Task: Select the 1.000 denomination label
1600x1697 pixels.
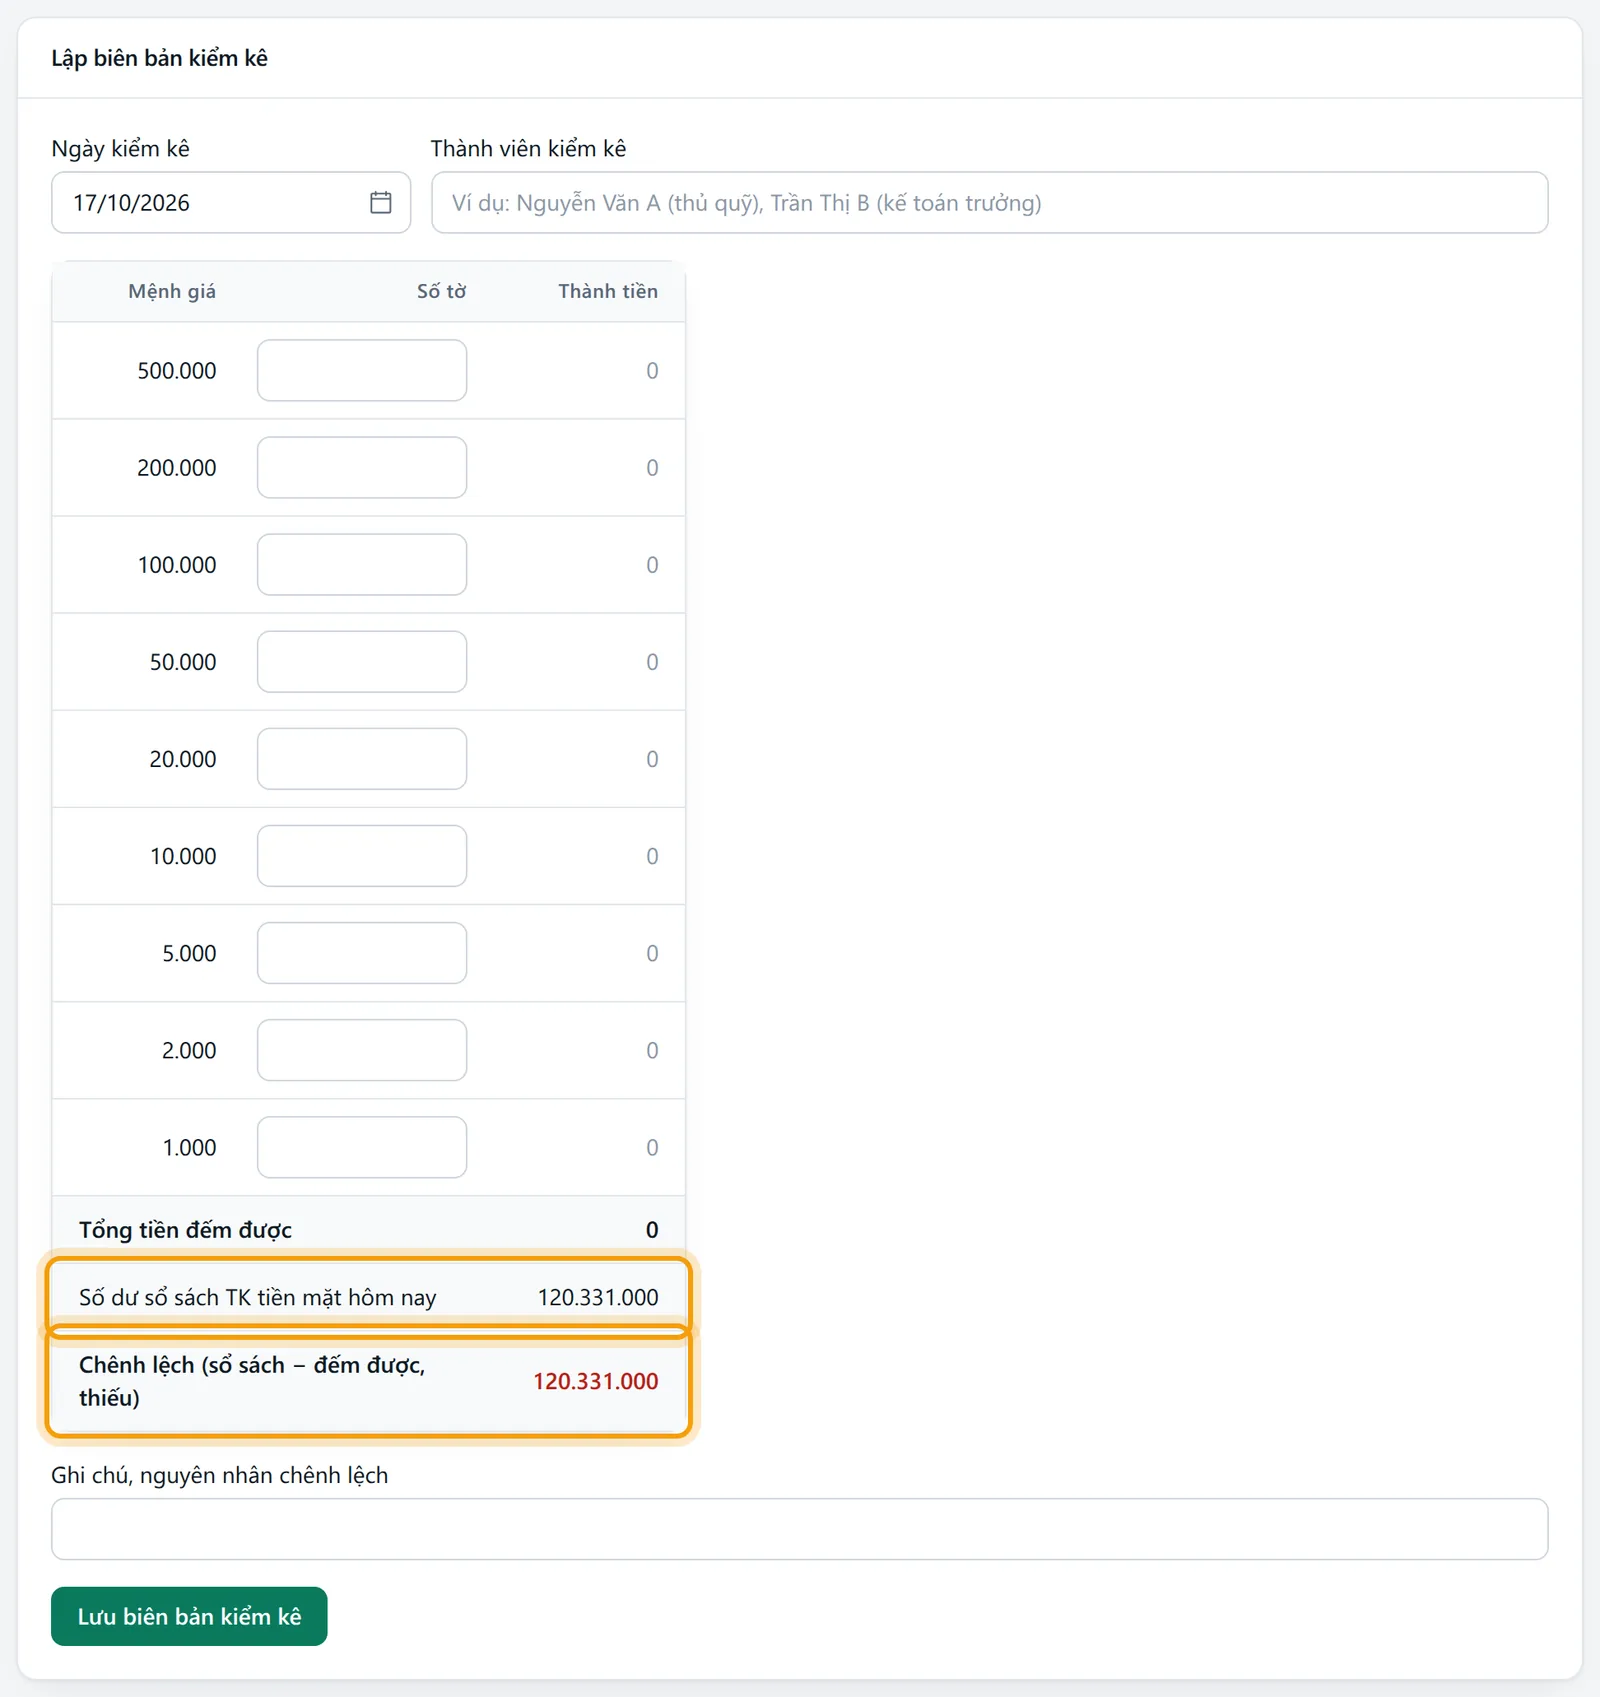Action: pos(189,1146)
